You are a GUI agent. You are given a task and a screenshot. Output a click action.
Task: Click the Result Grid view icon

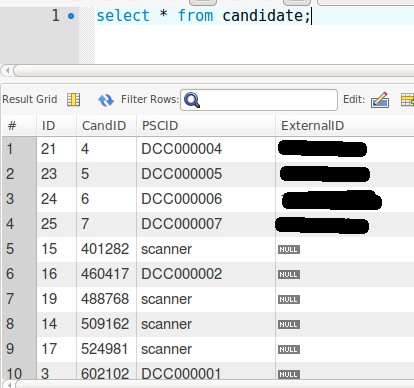pos(73,99)
